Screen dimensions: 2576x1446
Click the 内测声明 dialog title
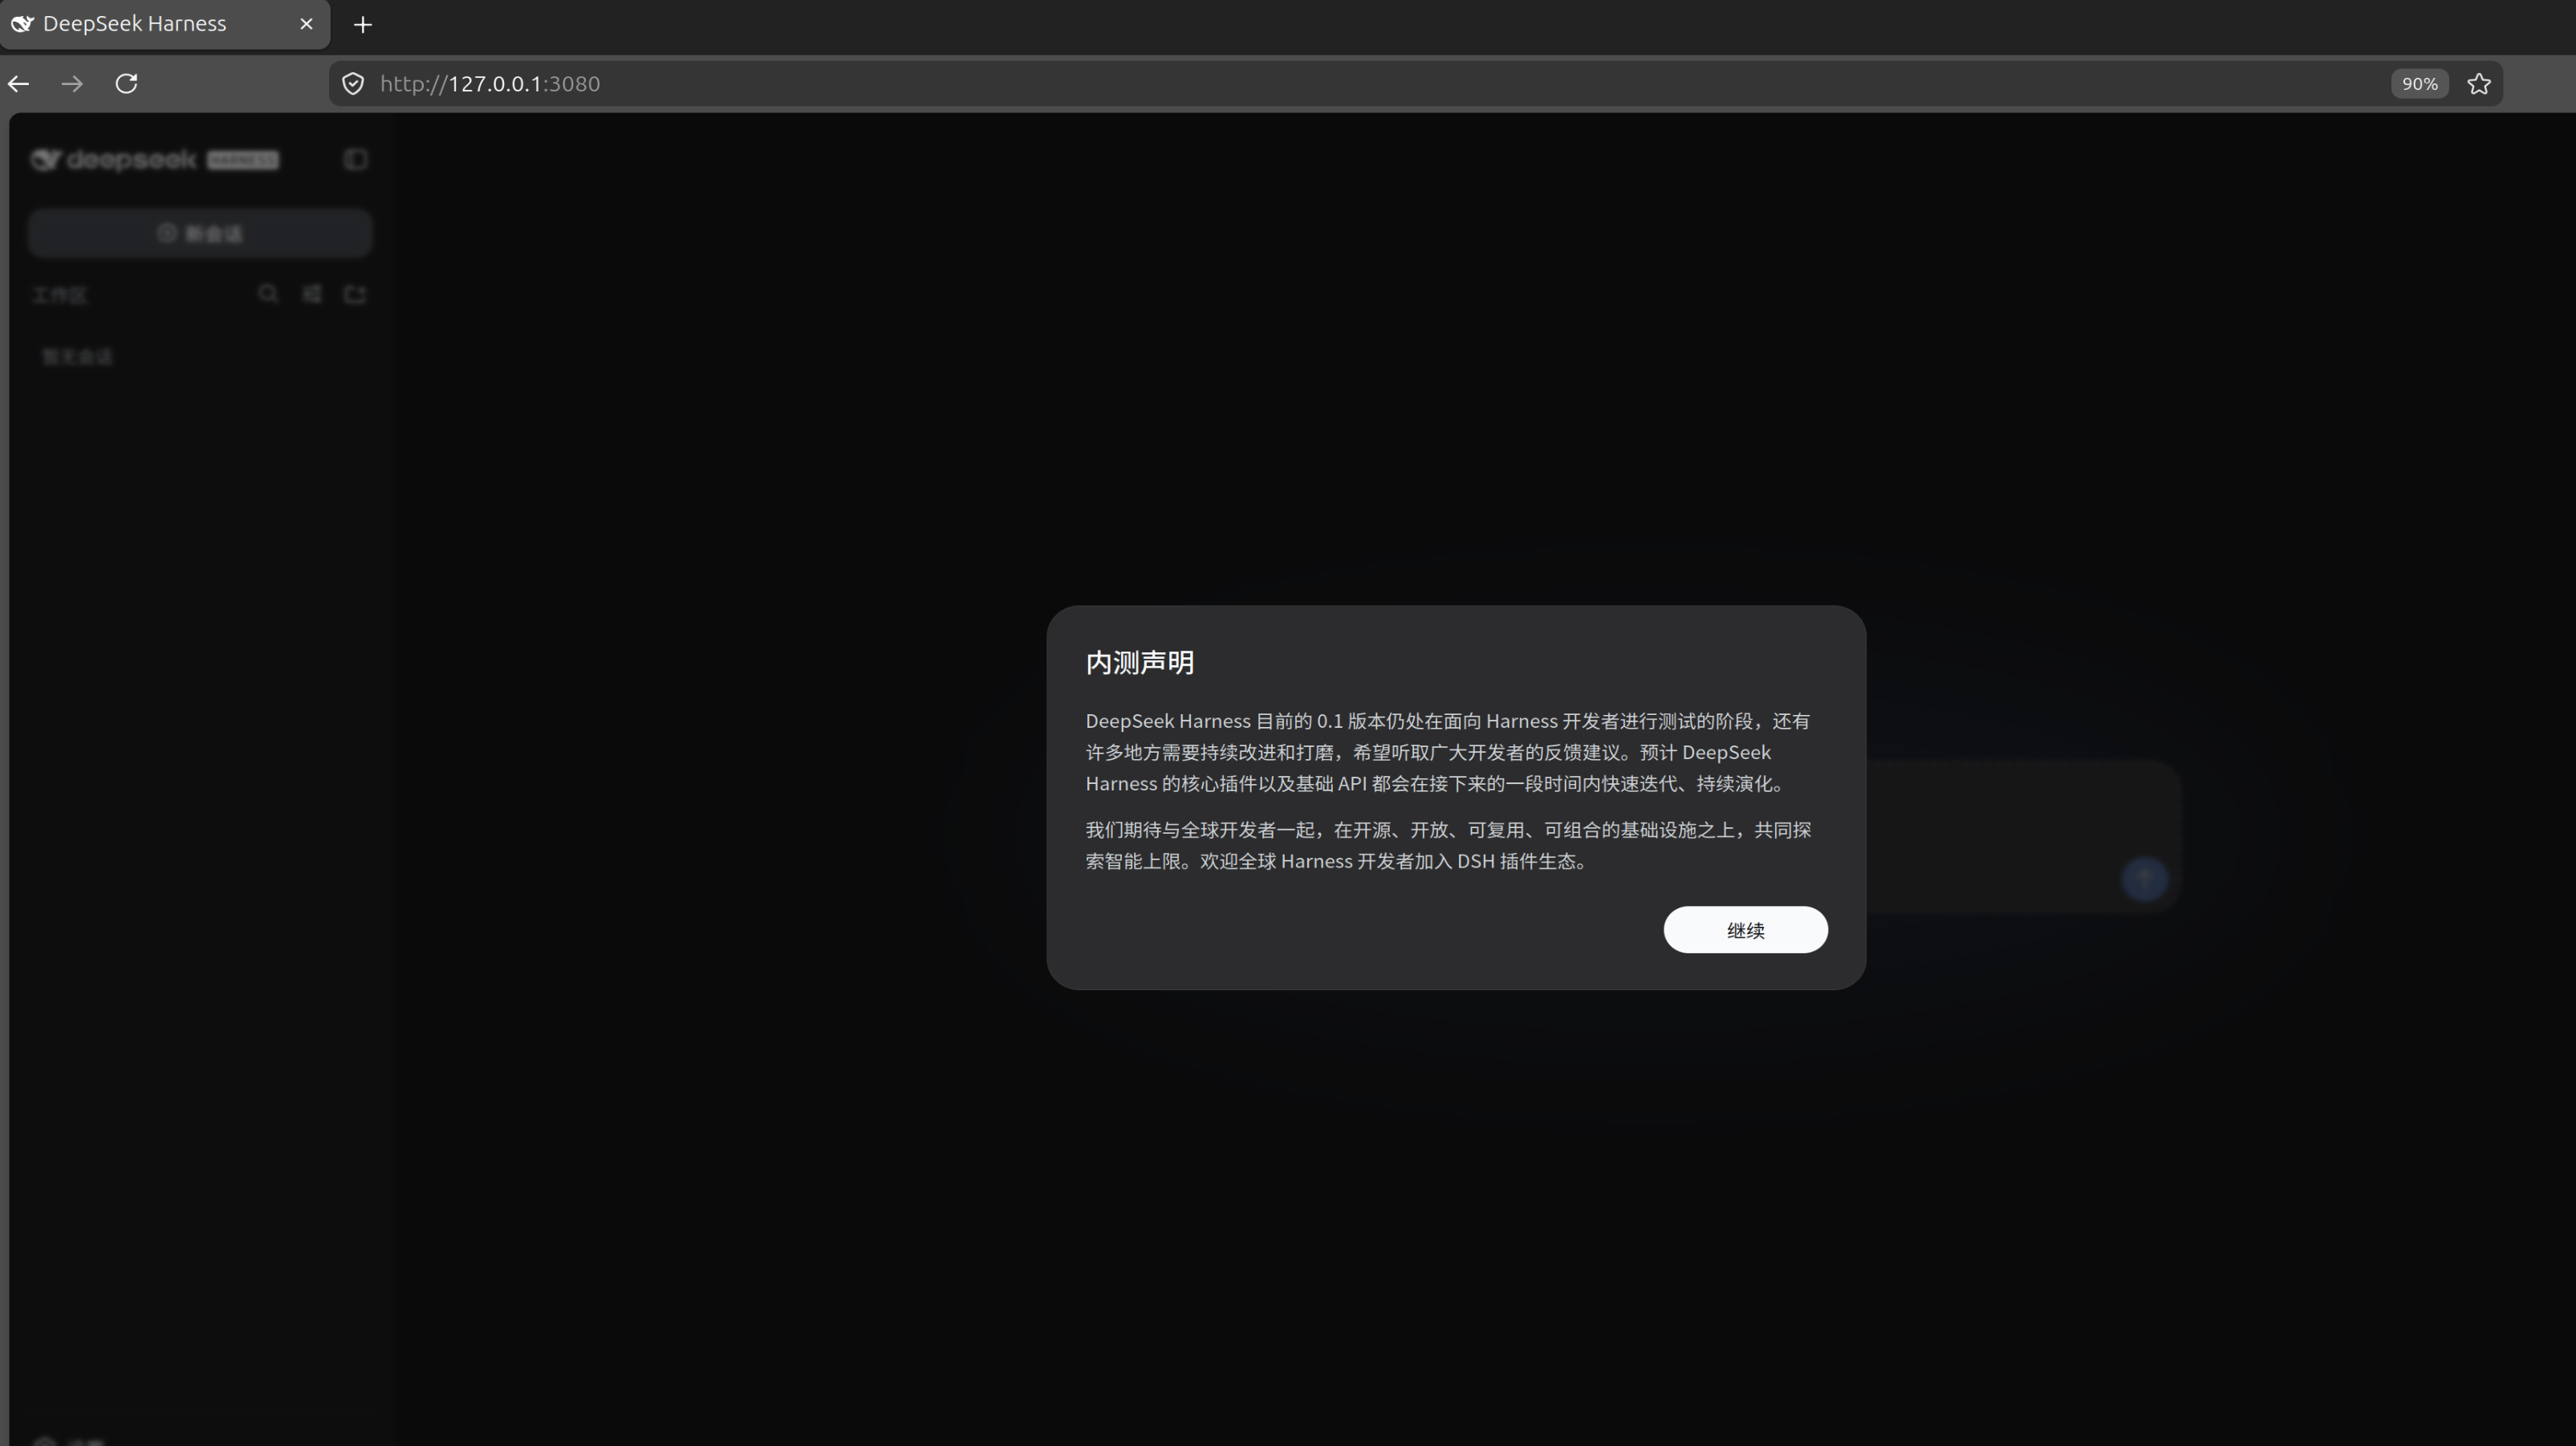[1140, 663]
